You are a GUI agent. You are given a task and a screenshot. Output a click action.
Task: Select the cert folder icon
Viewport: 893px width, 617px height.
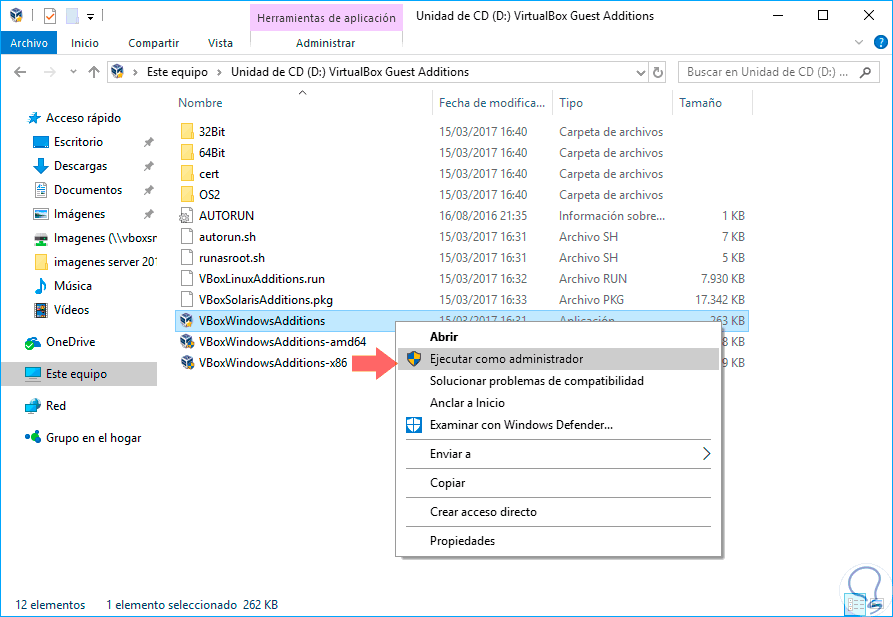187,174
